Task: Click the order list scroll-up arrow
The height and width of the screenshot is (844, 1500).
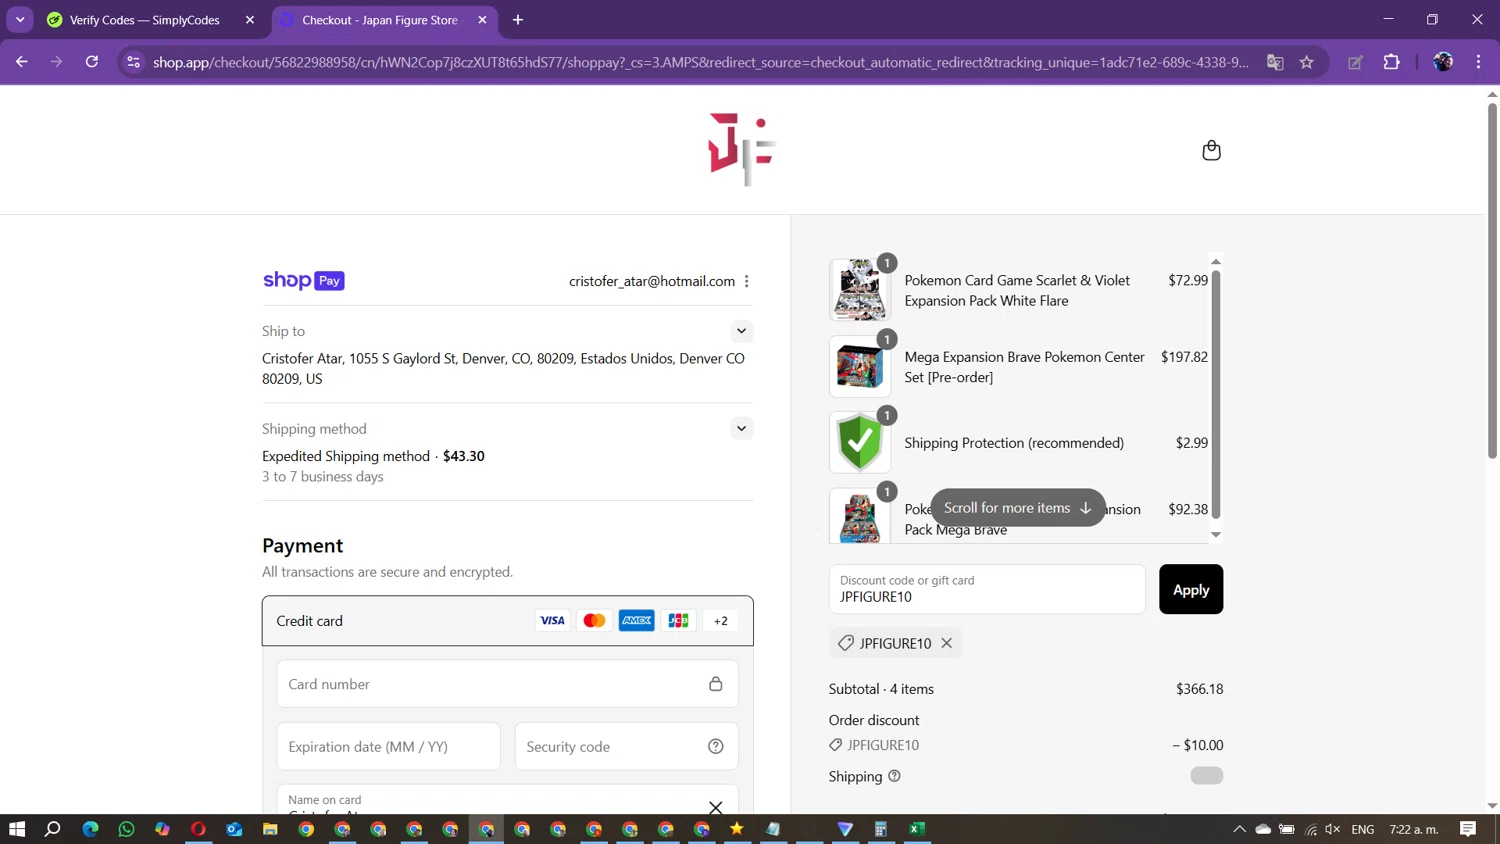Action: [x=1216, y=262]
